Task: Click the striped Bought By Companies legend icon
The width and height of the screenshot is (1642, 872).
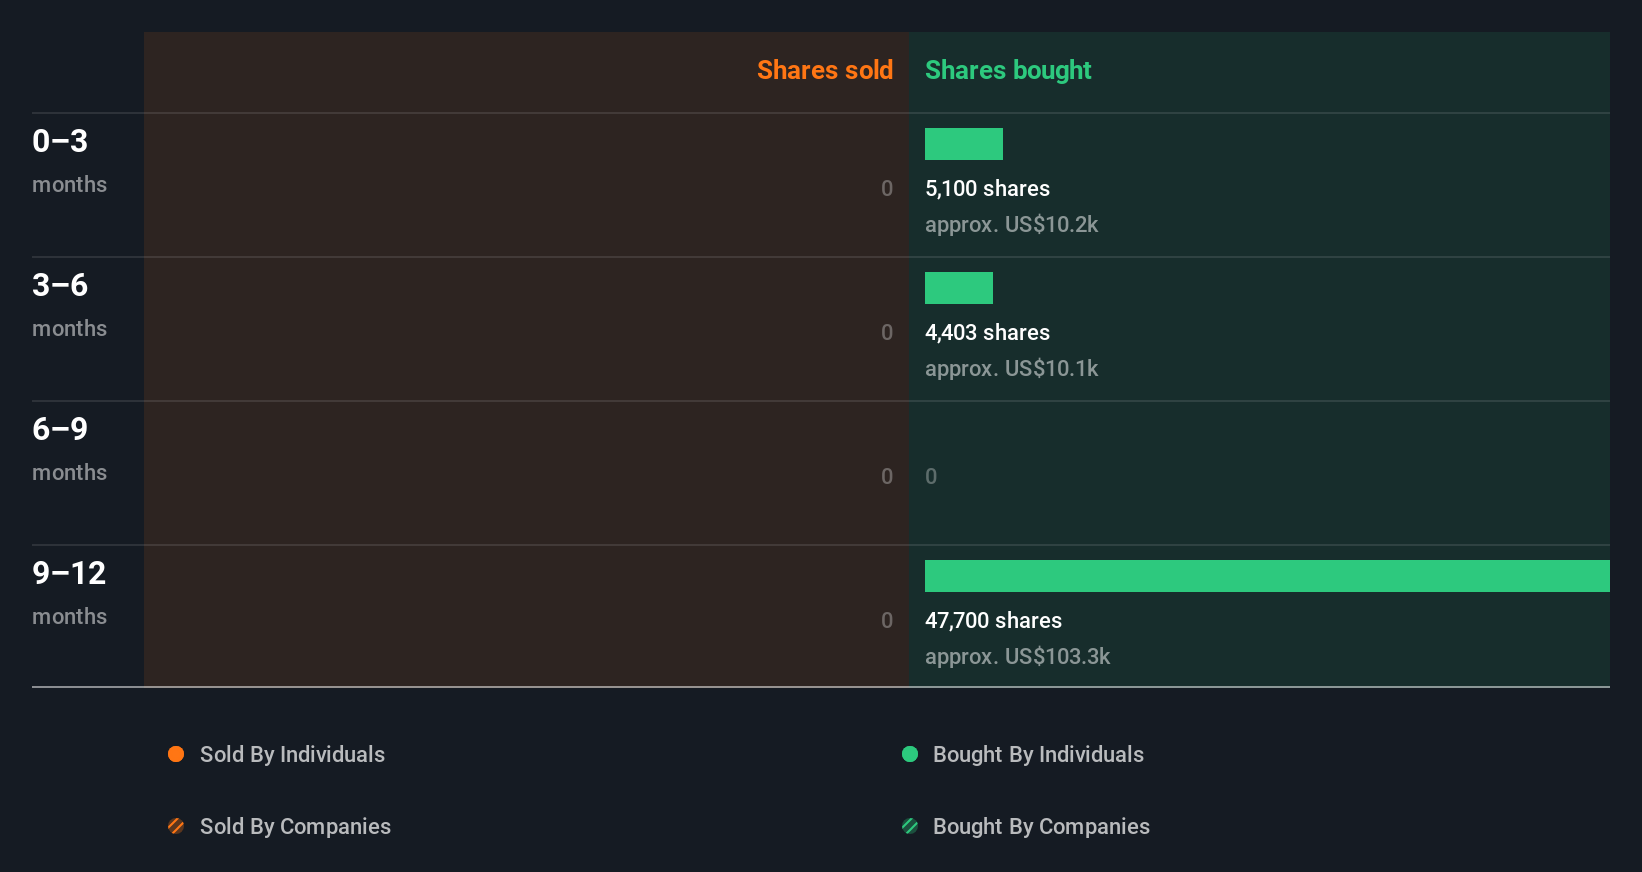Action: click(910, 826)
